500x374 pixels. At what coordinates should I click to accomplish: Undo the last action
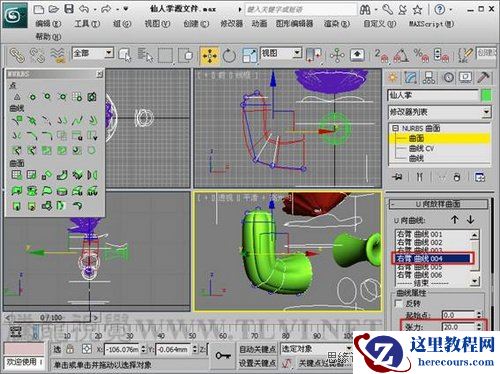(x=84, y=9)
